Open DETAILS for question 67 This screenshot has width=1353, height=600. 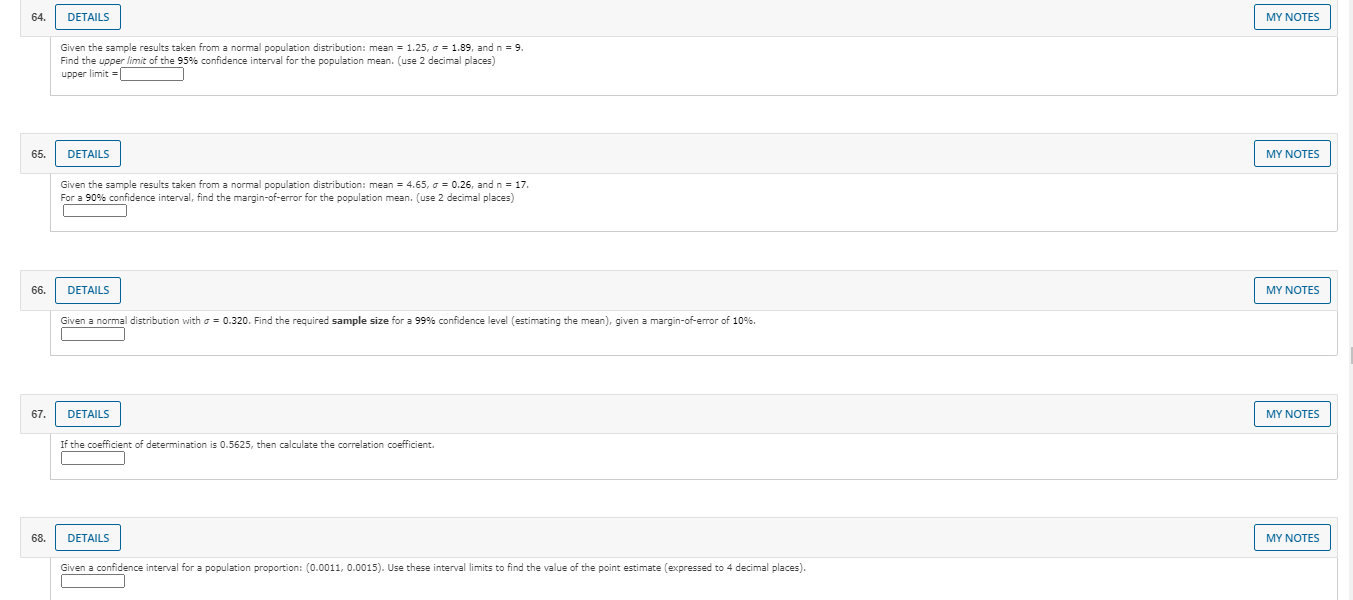tap(87, 413)
